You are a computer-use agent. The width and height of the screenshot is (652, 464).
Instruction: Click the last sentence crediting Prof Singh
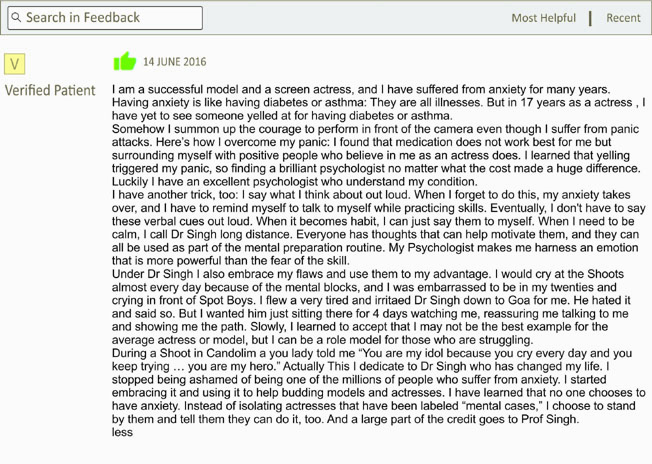point(453,419)
